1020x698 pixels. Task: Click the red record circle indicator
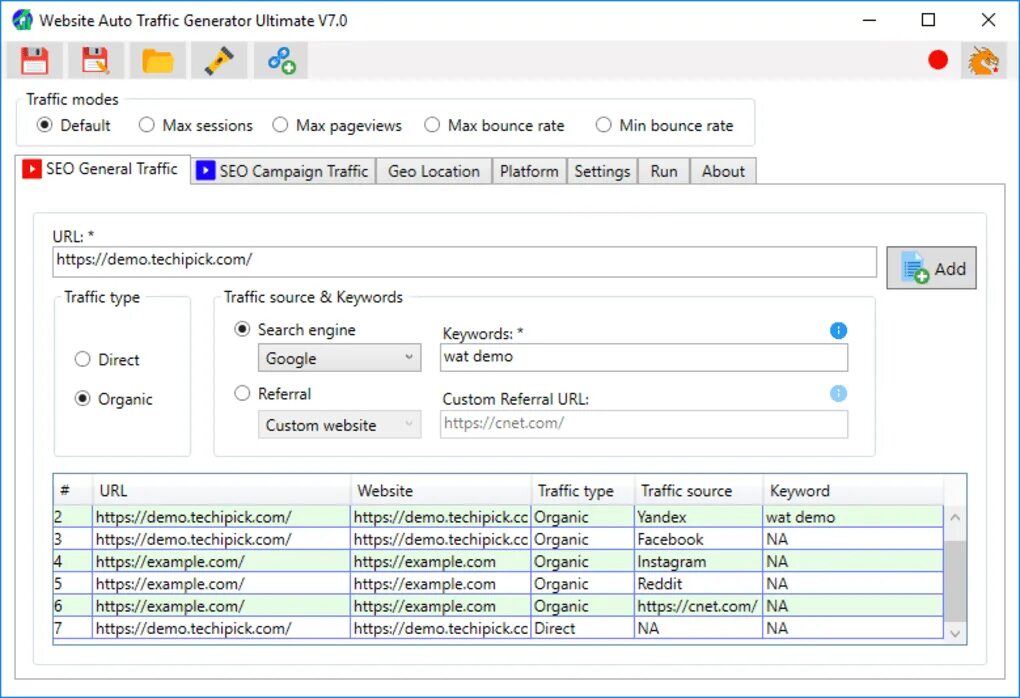point(937,60)
